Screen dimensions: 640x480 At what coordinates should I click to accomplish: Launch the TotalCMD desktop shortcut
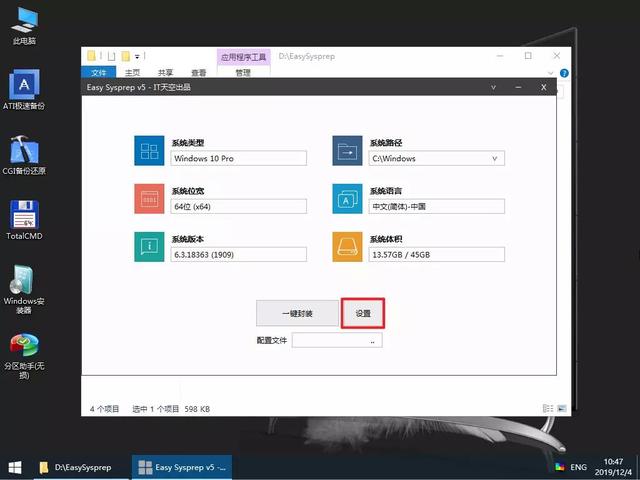point(24,220)
